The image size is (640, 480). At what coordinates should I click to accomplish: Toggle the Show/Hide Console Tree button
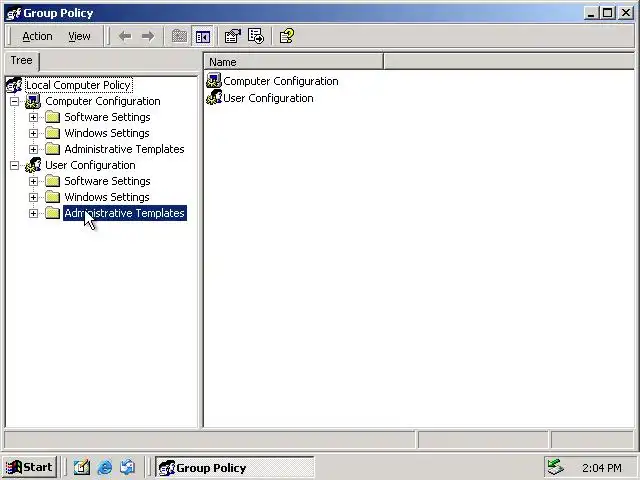point(203,37)
